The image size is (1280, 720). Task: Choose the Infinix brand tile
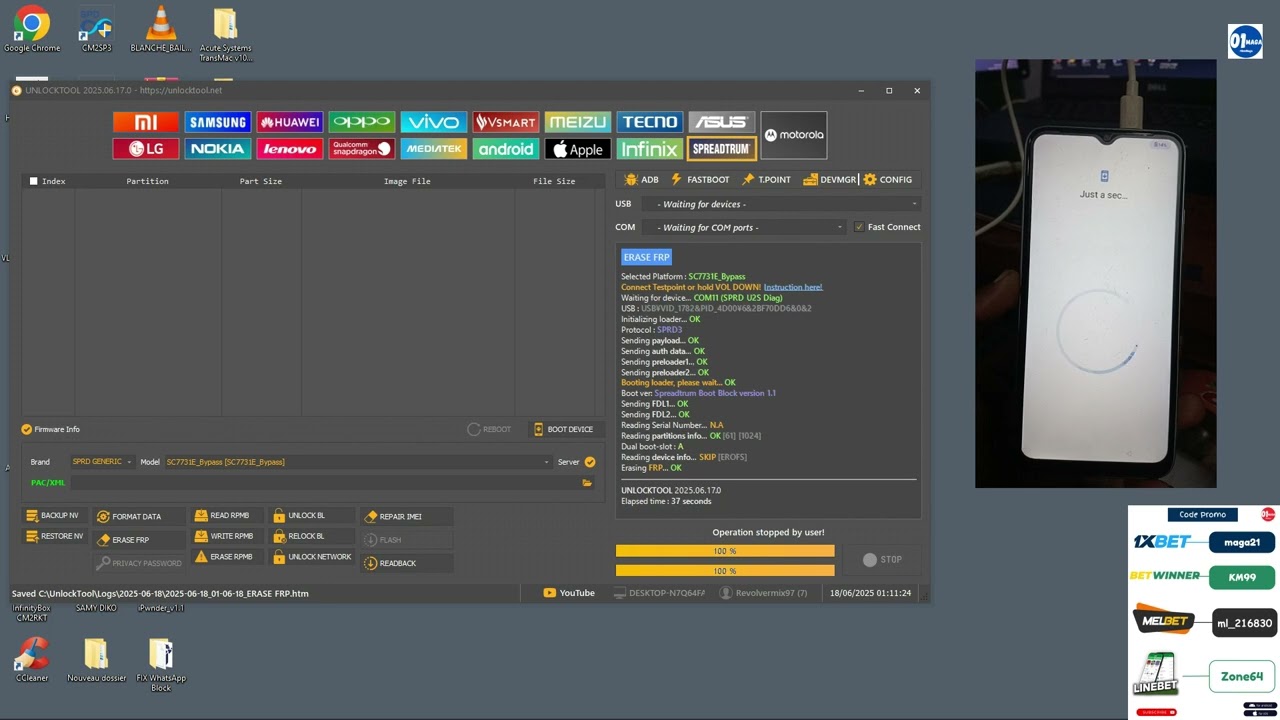coord(650,149)
